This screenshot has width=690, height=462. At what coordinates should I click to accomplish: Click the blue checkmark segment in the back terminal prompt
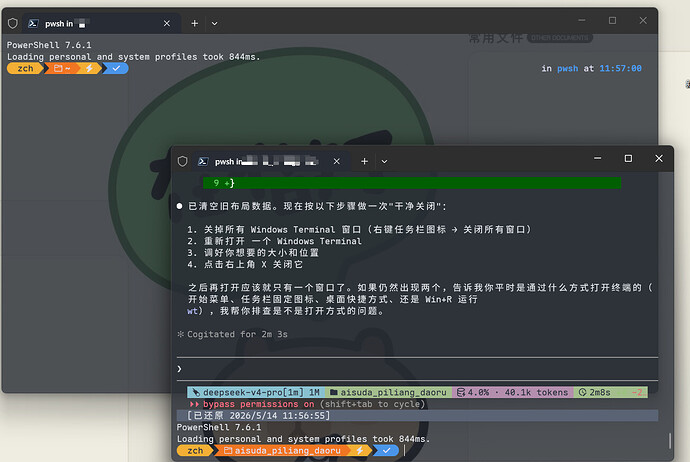pyautogui.click(x=116, y=69)
